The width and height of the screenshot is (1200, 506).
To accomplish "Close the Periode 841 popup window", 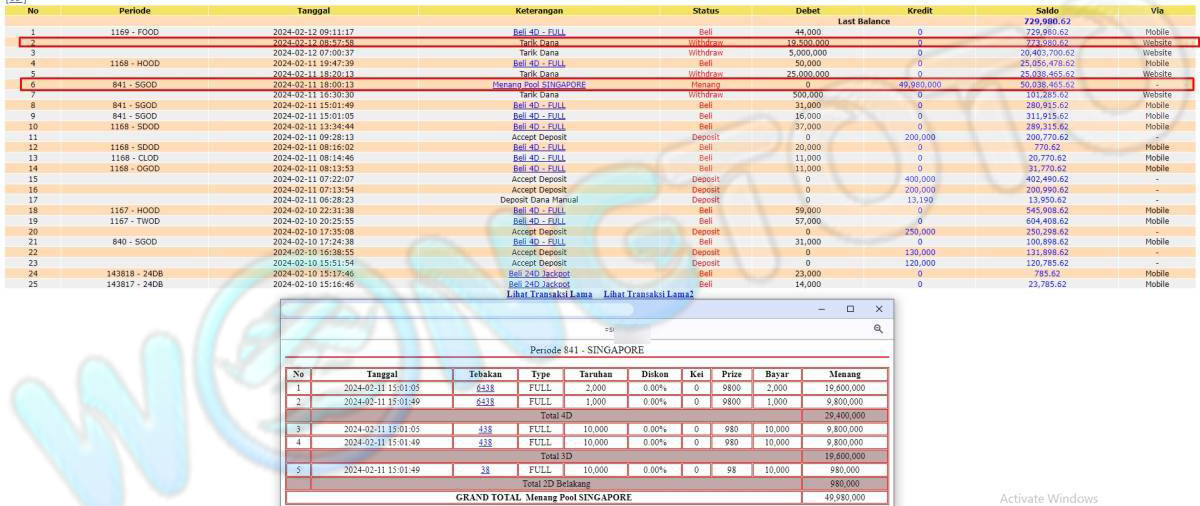I will click(x=878, y=309).
